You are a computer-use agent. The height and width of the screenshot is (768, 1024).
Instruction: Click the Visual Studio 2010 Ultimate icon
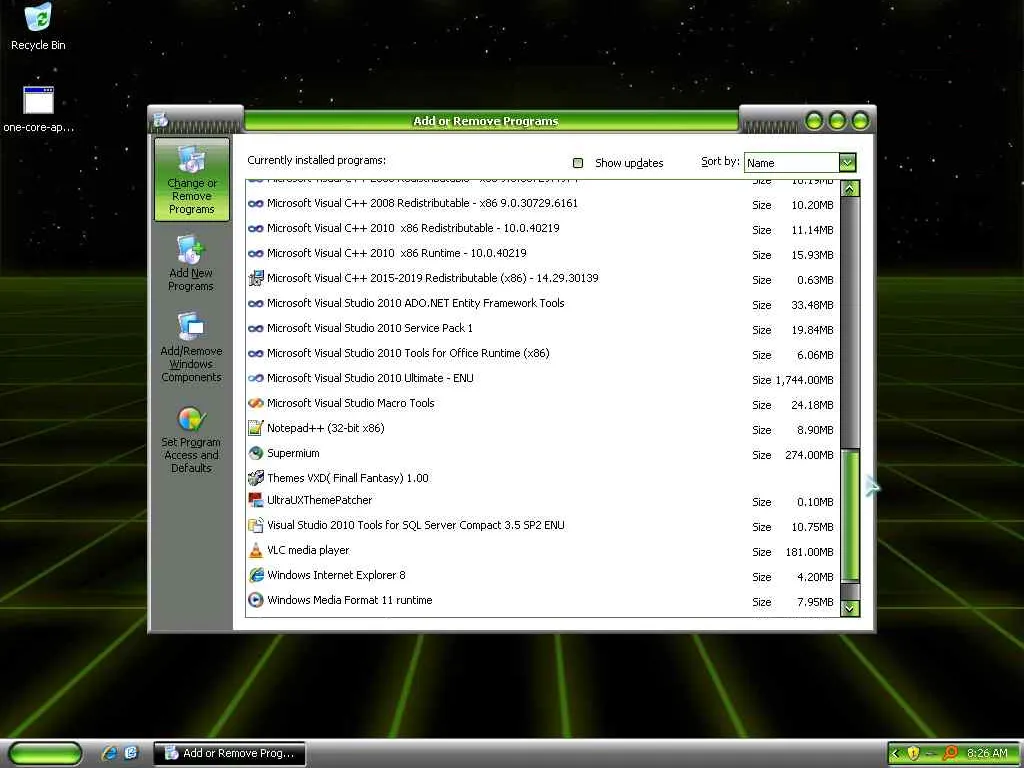[x=255, y=378]
